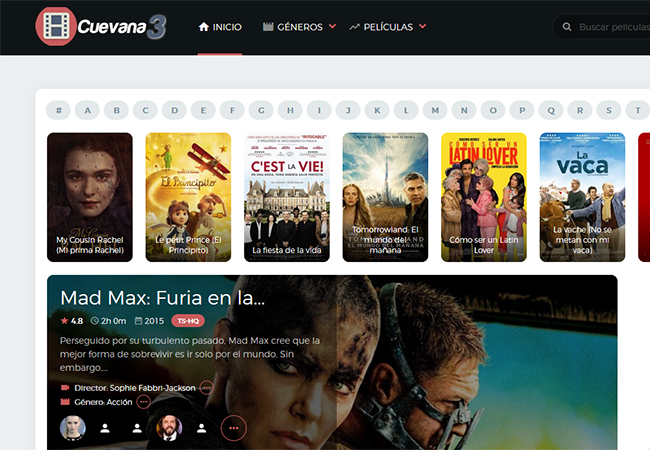Expand more directors ellipsis button
Image resolution: width=650 pixels, height=450 pixels.
coord(206,388)
